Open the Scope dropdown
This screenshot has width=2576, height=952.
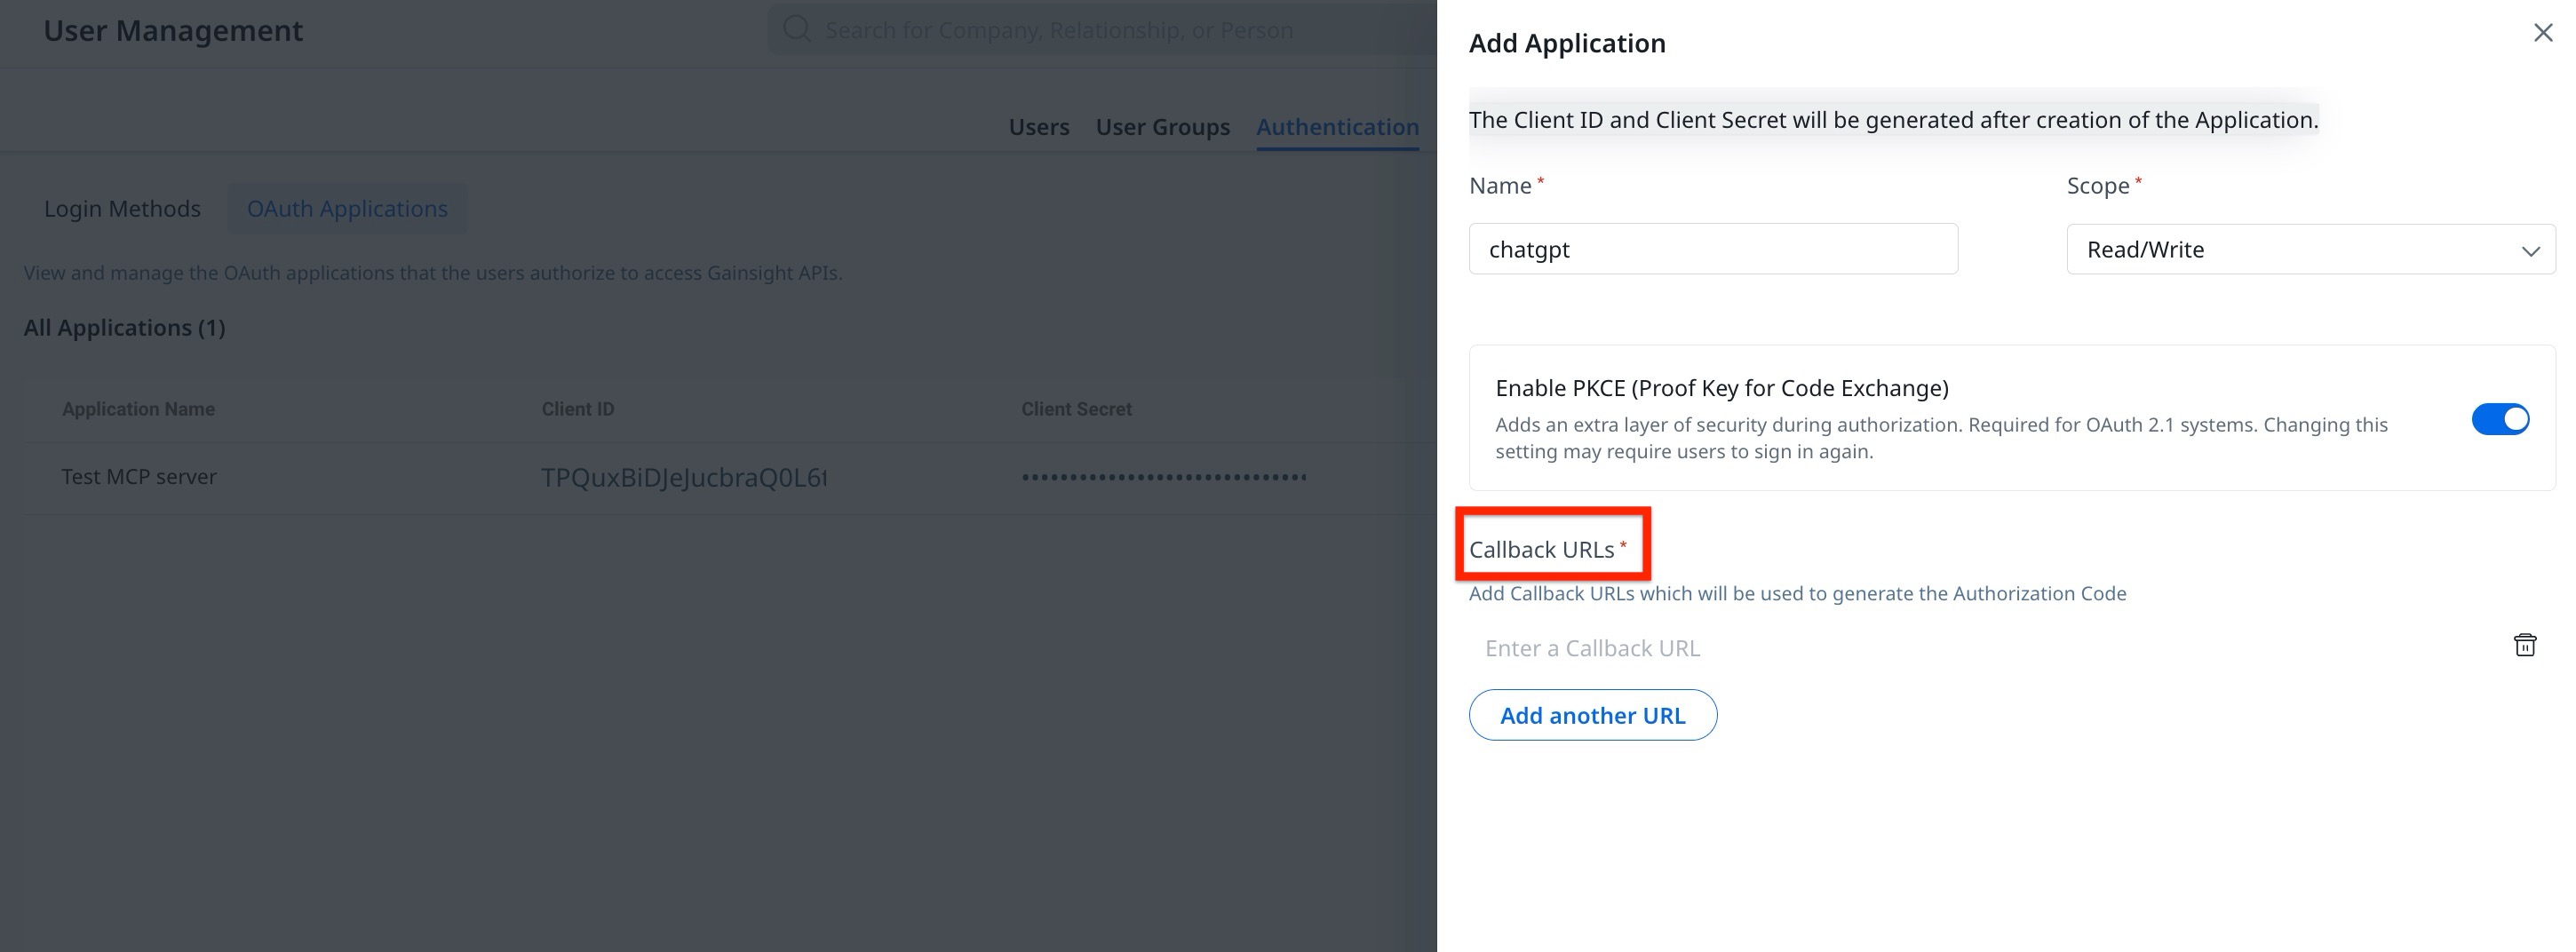pyautogui.click(x=2310, y=250)
